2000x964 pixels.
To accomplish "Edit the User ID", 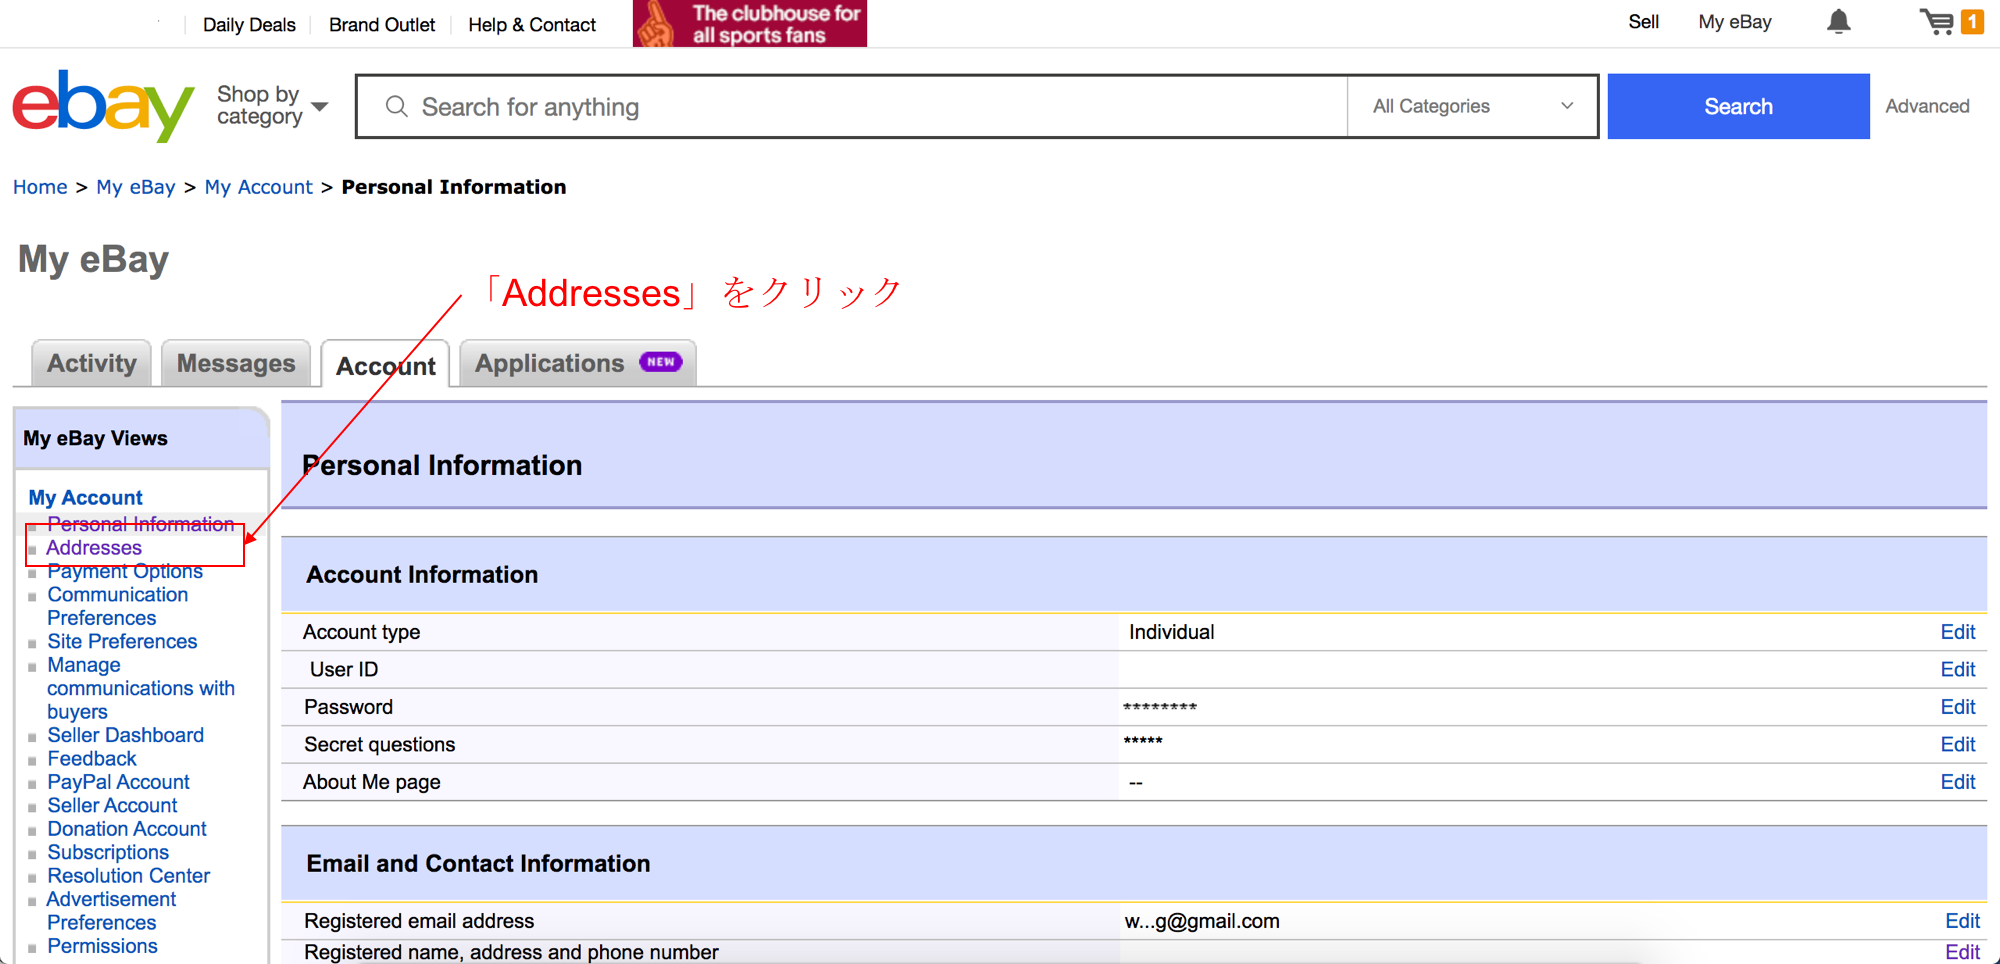I will point(1957,669).
